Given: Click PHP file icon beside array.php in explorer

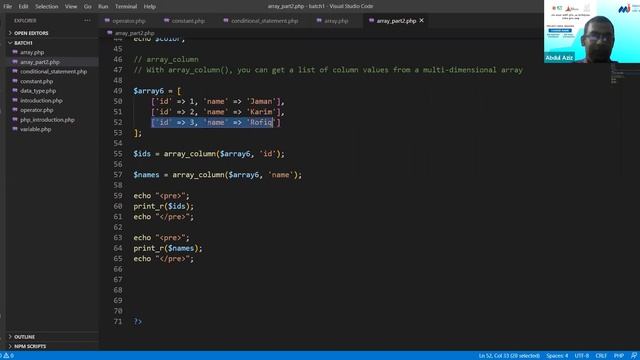Looking at the screenshot, I should (15, 52).
